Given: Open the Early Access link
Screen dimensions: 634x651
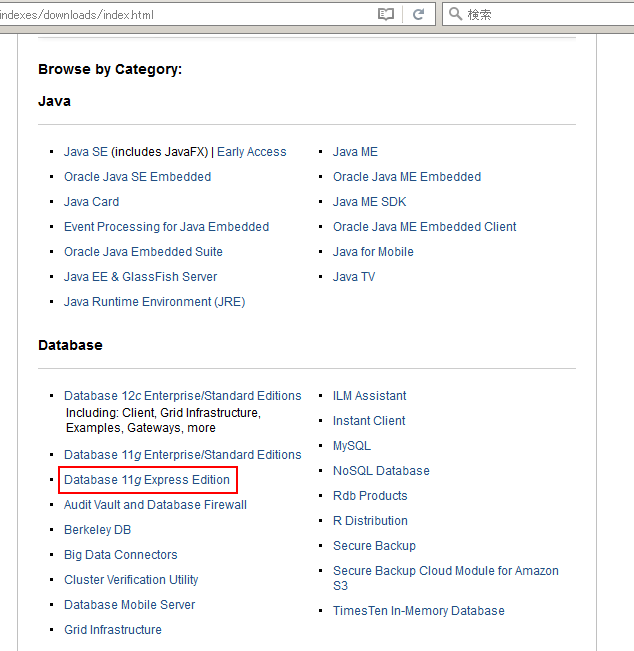Looking at the screenshot, I should (x=252, y=152).
